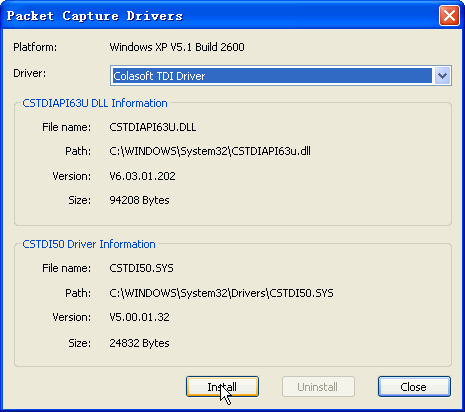Click the Windows XP V5.1 Build 2600 text
The image size is (465, 412).
[177, 47]
